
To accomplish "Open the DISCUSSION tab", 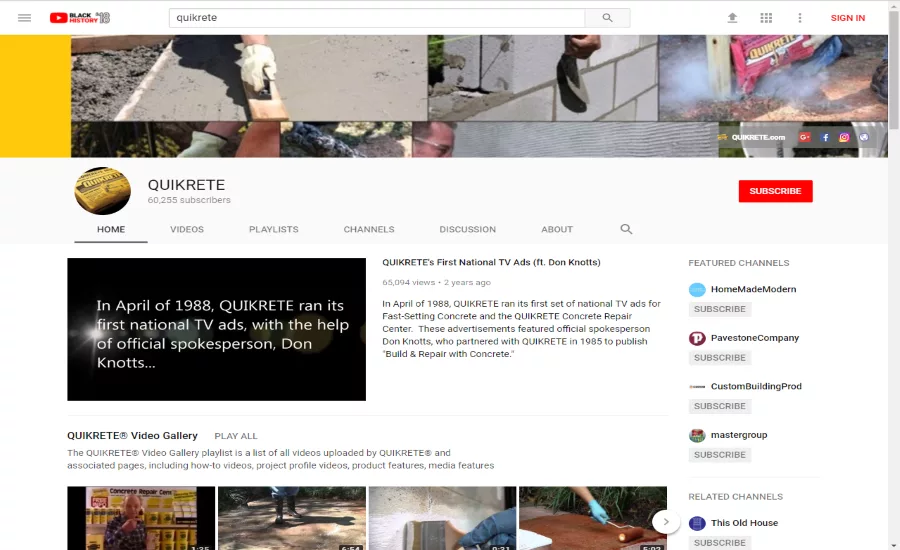I will pos(468,229).
